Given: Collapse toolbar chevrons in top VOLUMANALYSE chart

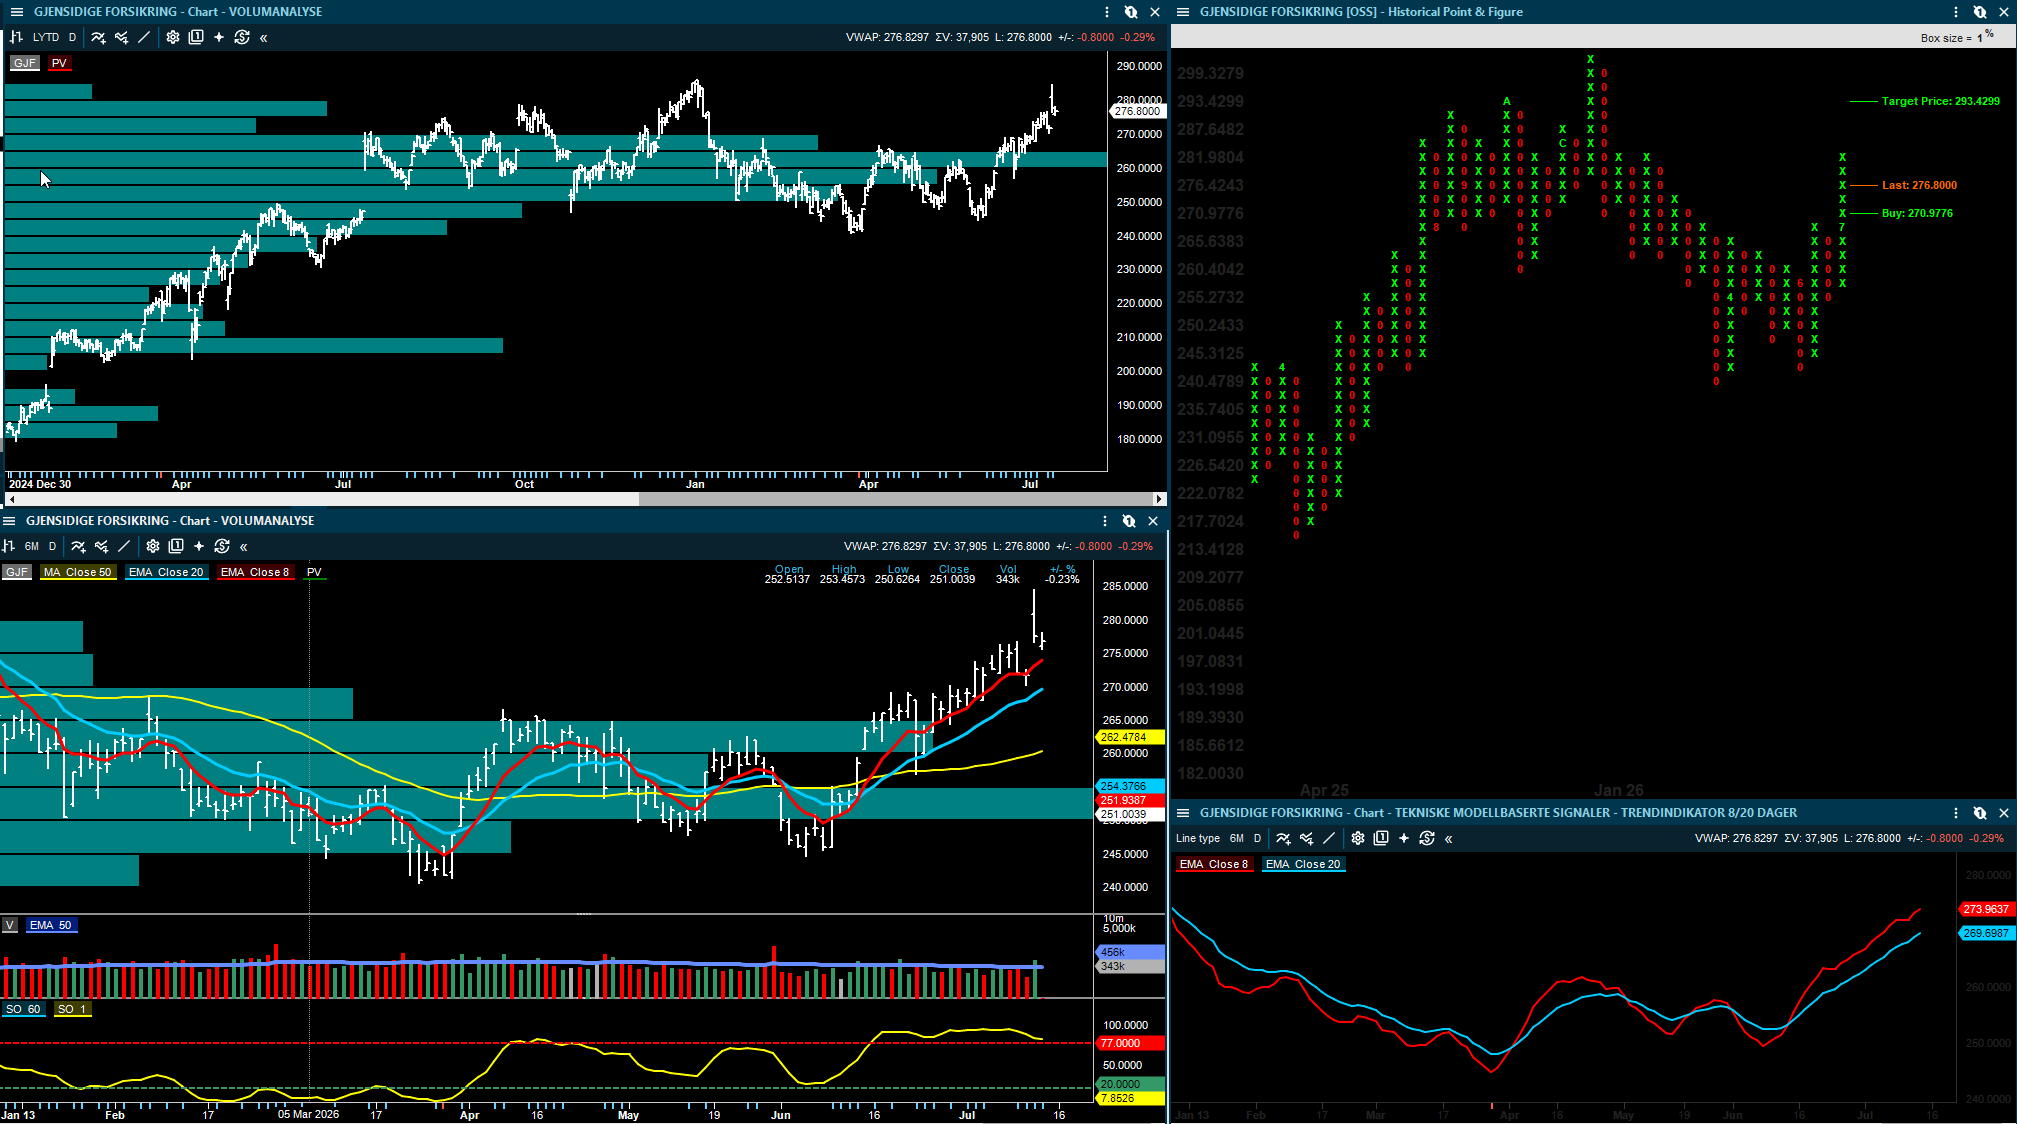Looking at the screenshot, I should point(264,38).
